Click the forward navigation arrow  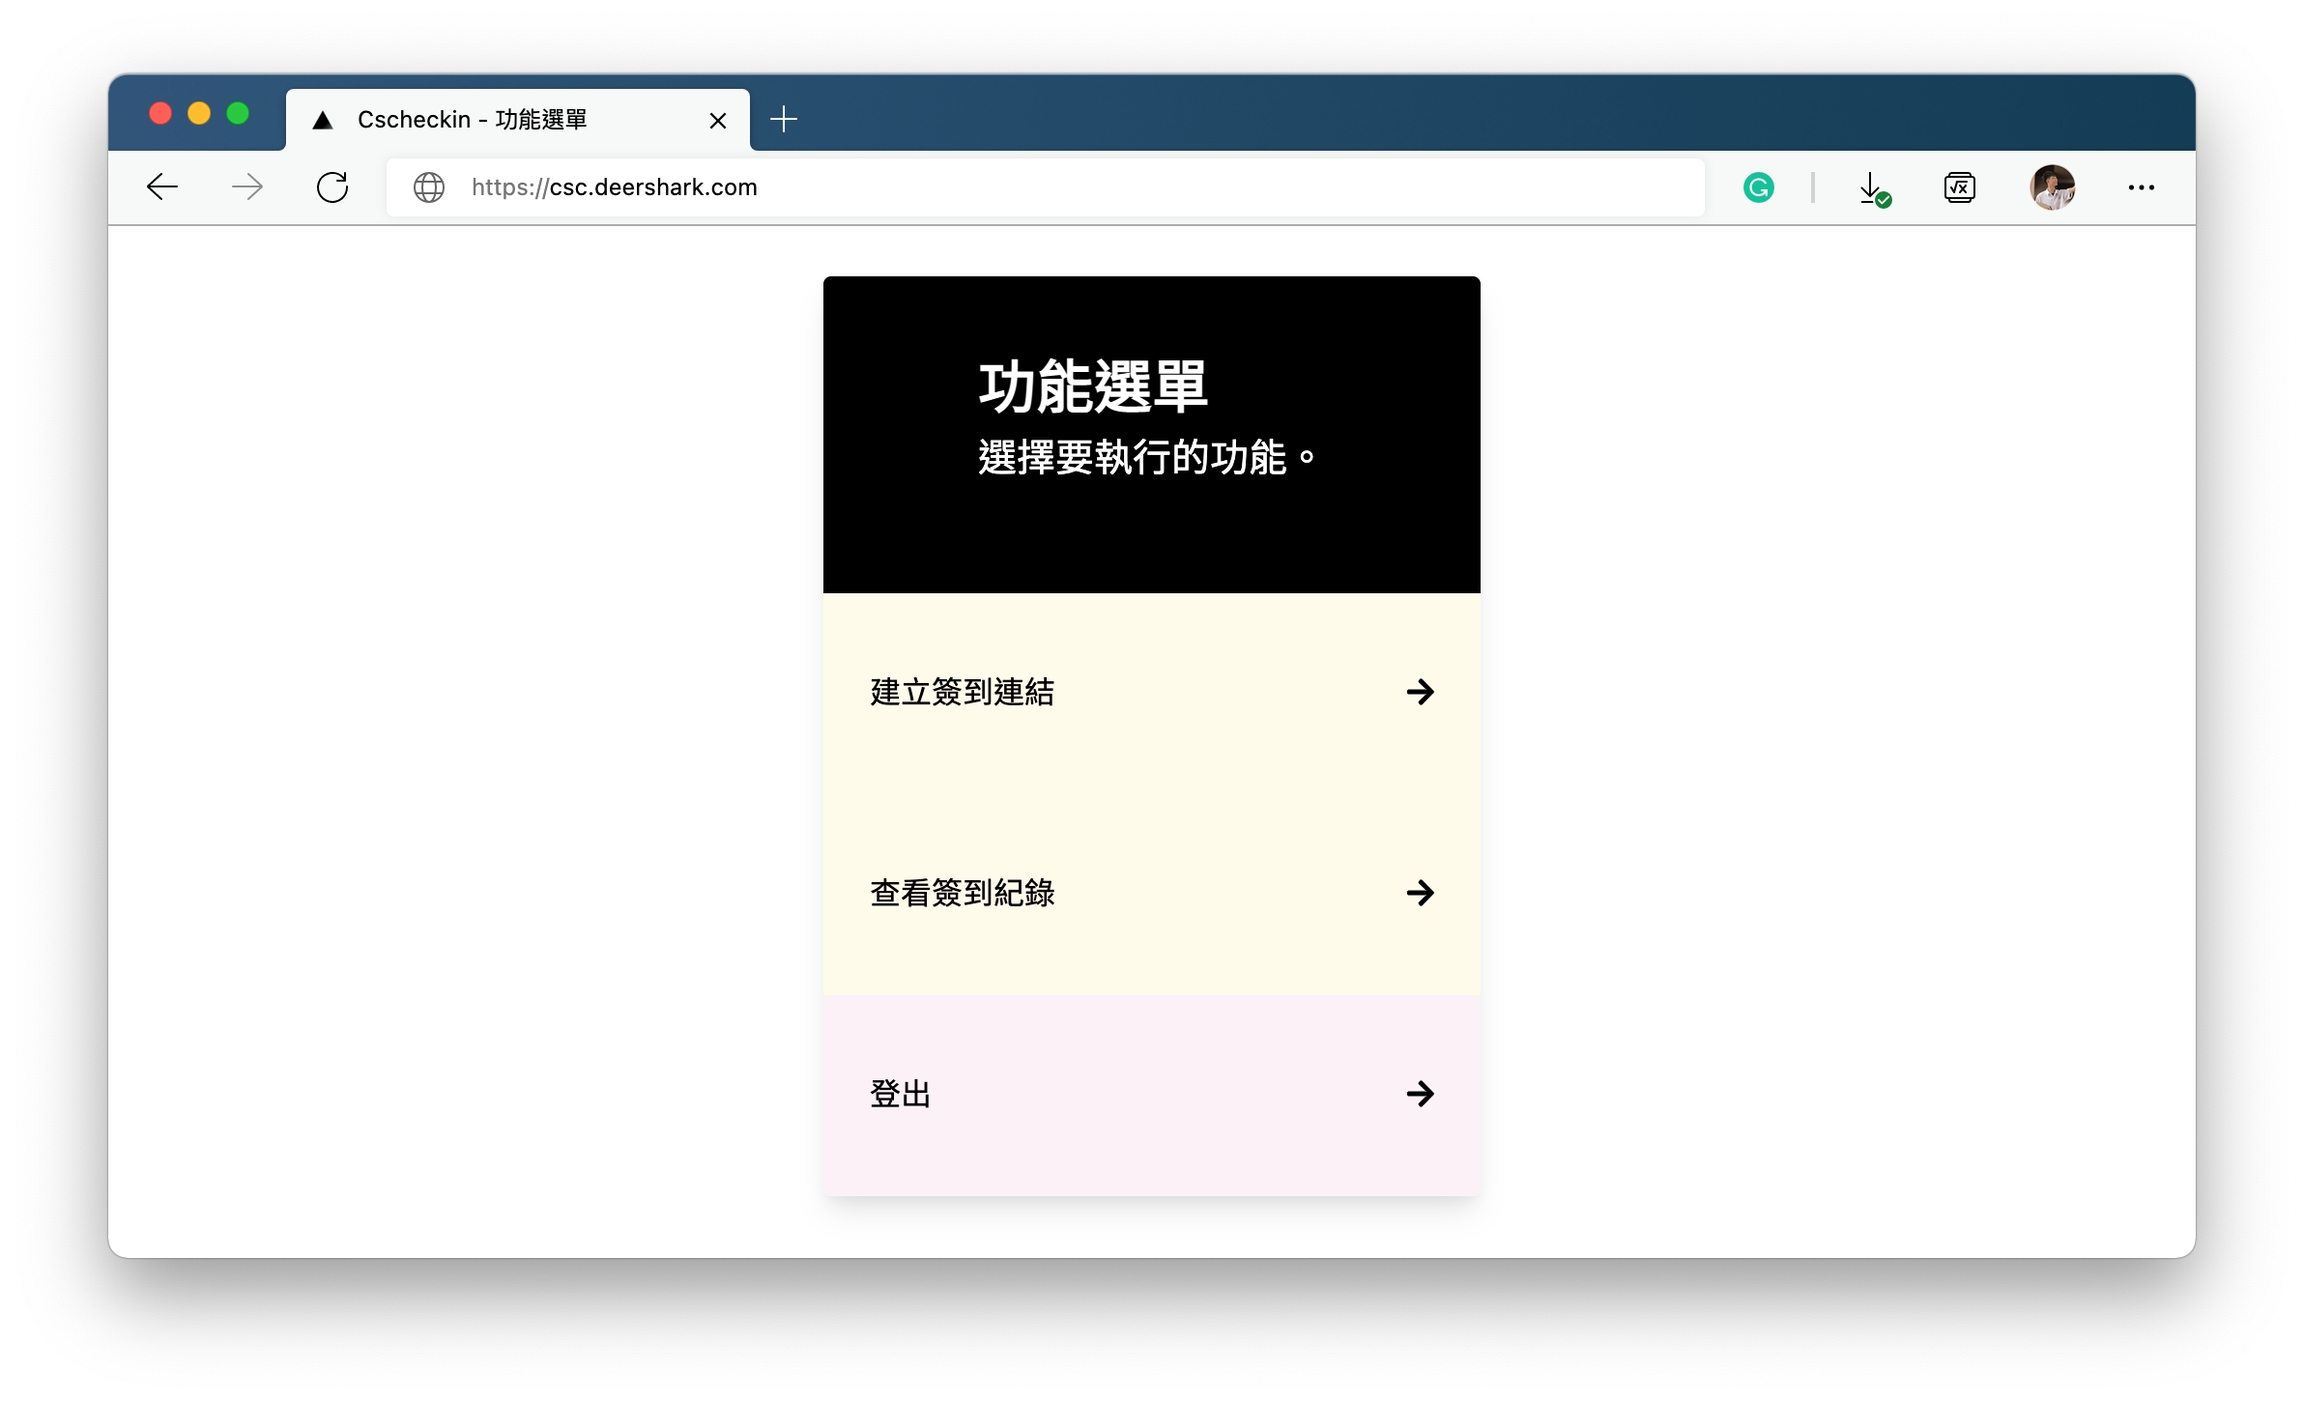click(x=247, y=187)
